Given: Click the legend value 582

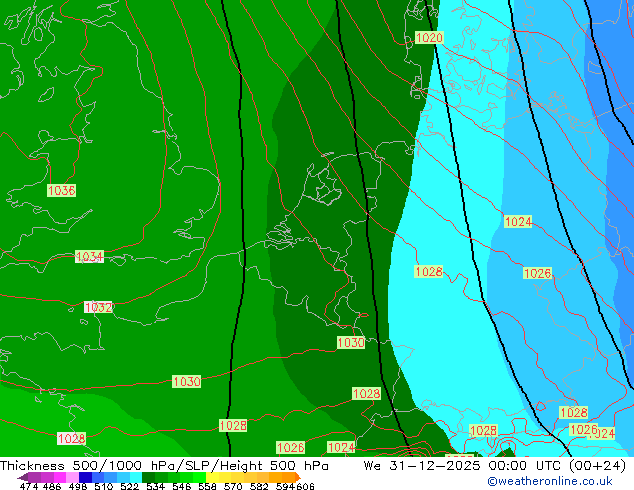Looking at the screenshot, I should click(x=259, y=486).
